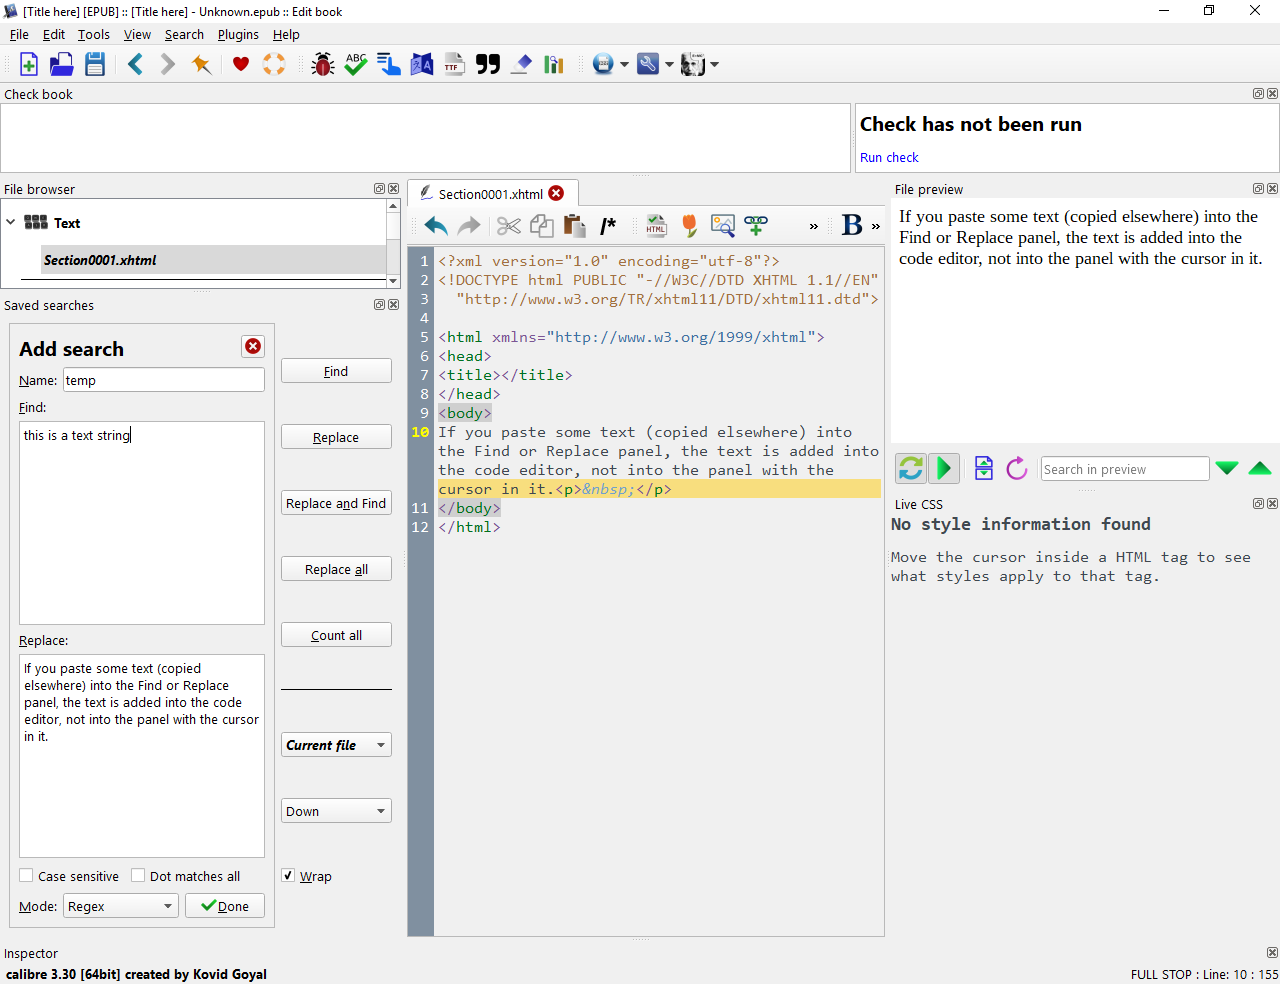The height and width of the screenshot is (984, 1280).
Task: Open the Current file scope dropdown
Action: [x=336, y=745]
